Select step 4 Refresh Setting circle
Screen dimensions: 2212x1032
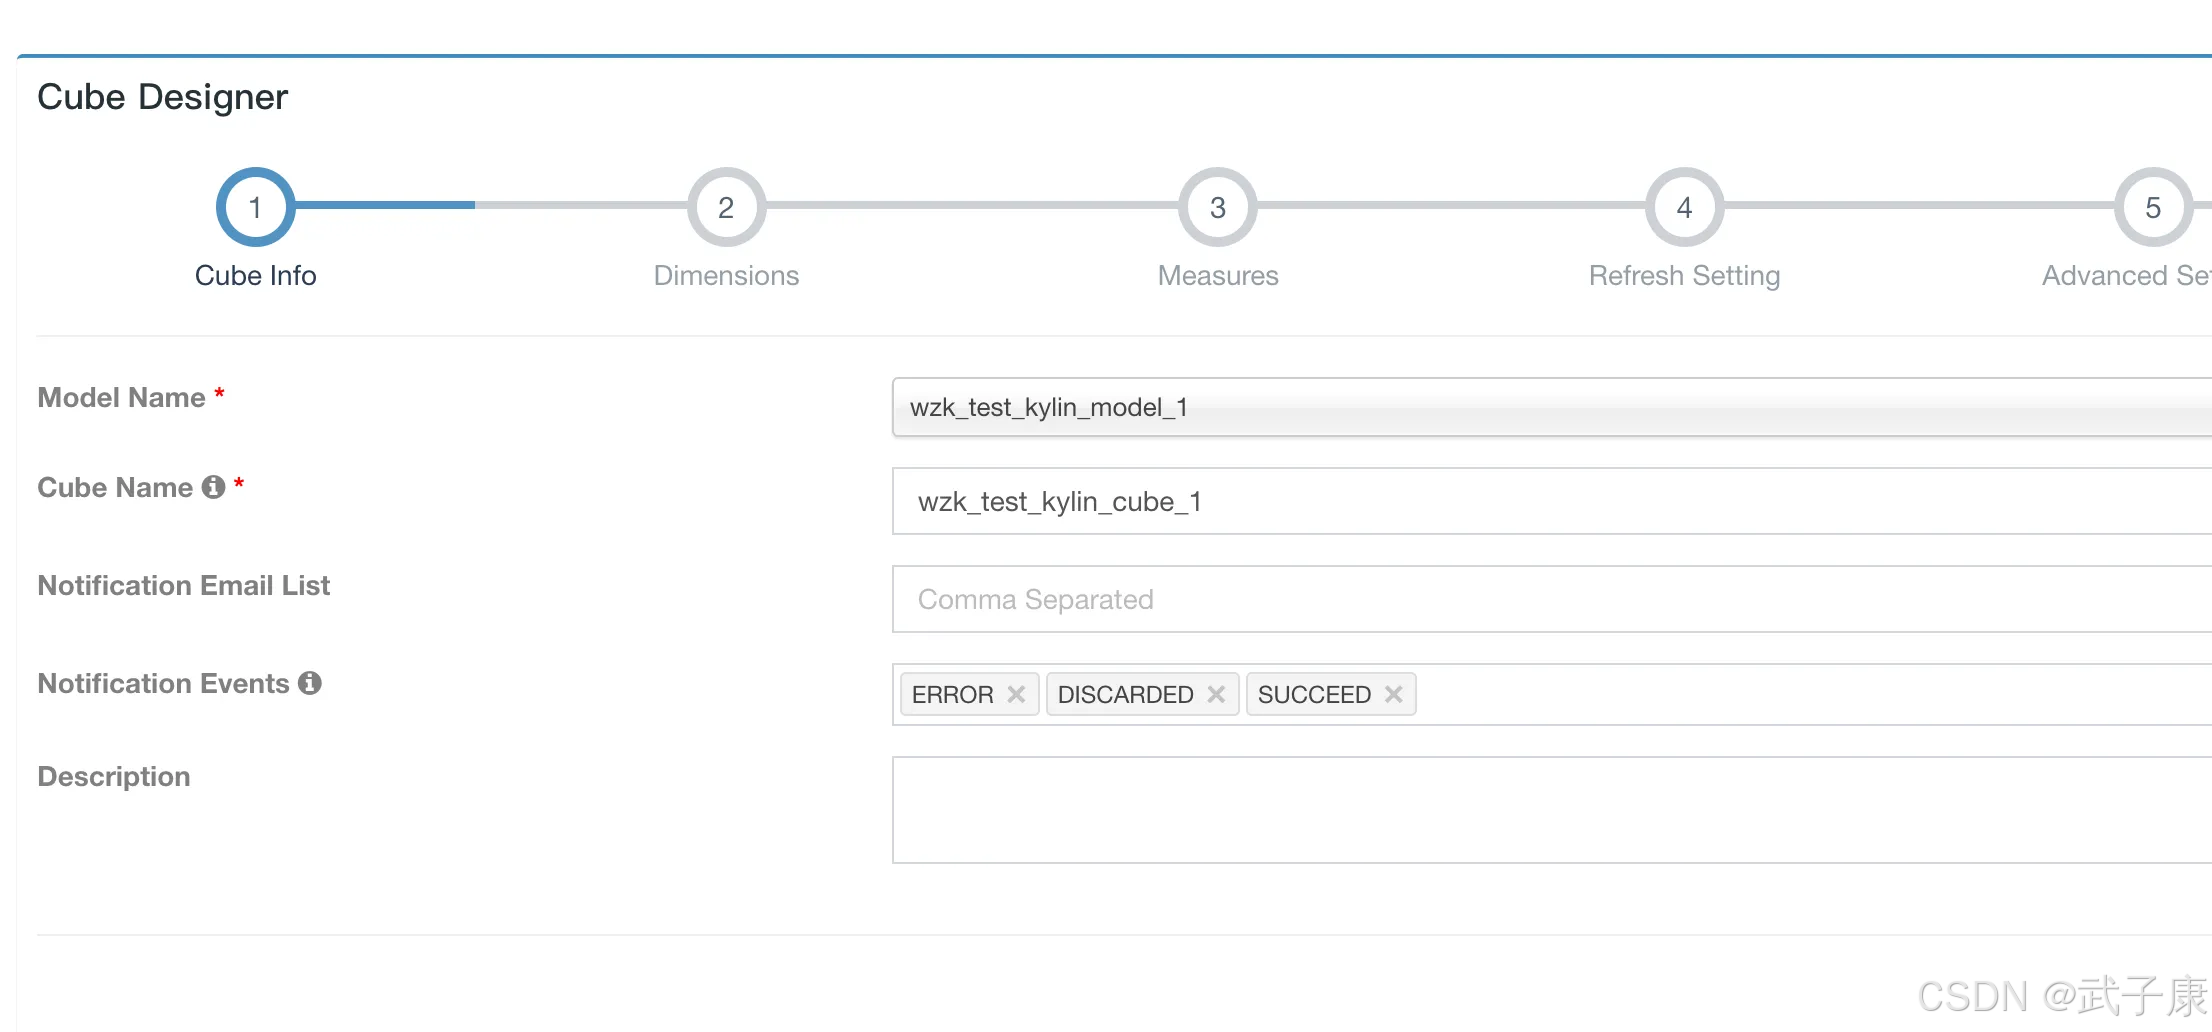click(x=1684, y=207)
